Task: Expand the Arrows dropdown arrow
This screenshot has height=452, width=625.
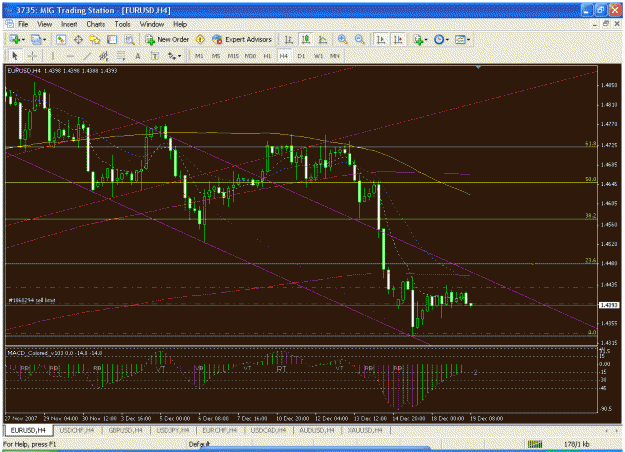Action: click(180, 56)
